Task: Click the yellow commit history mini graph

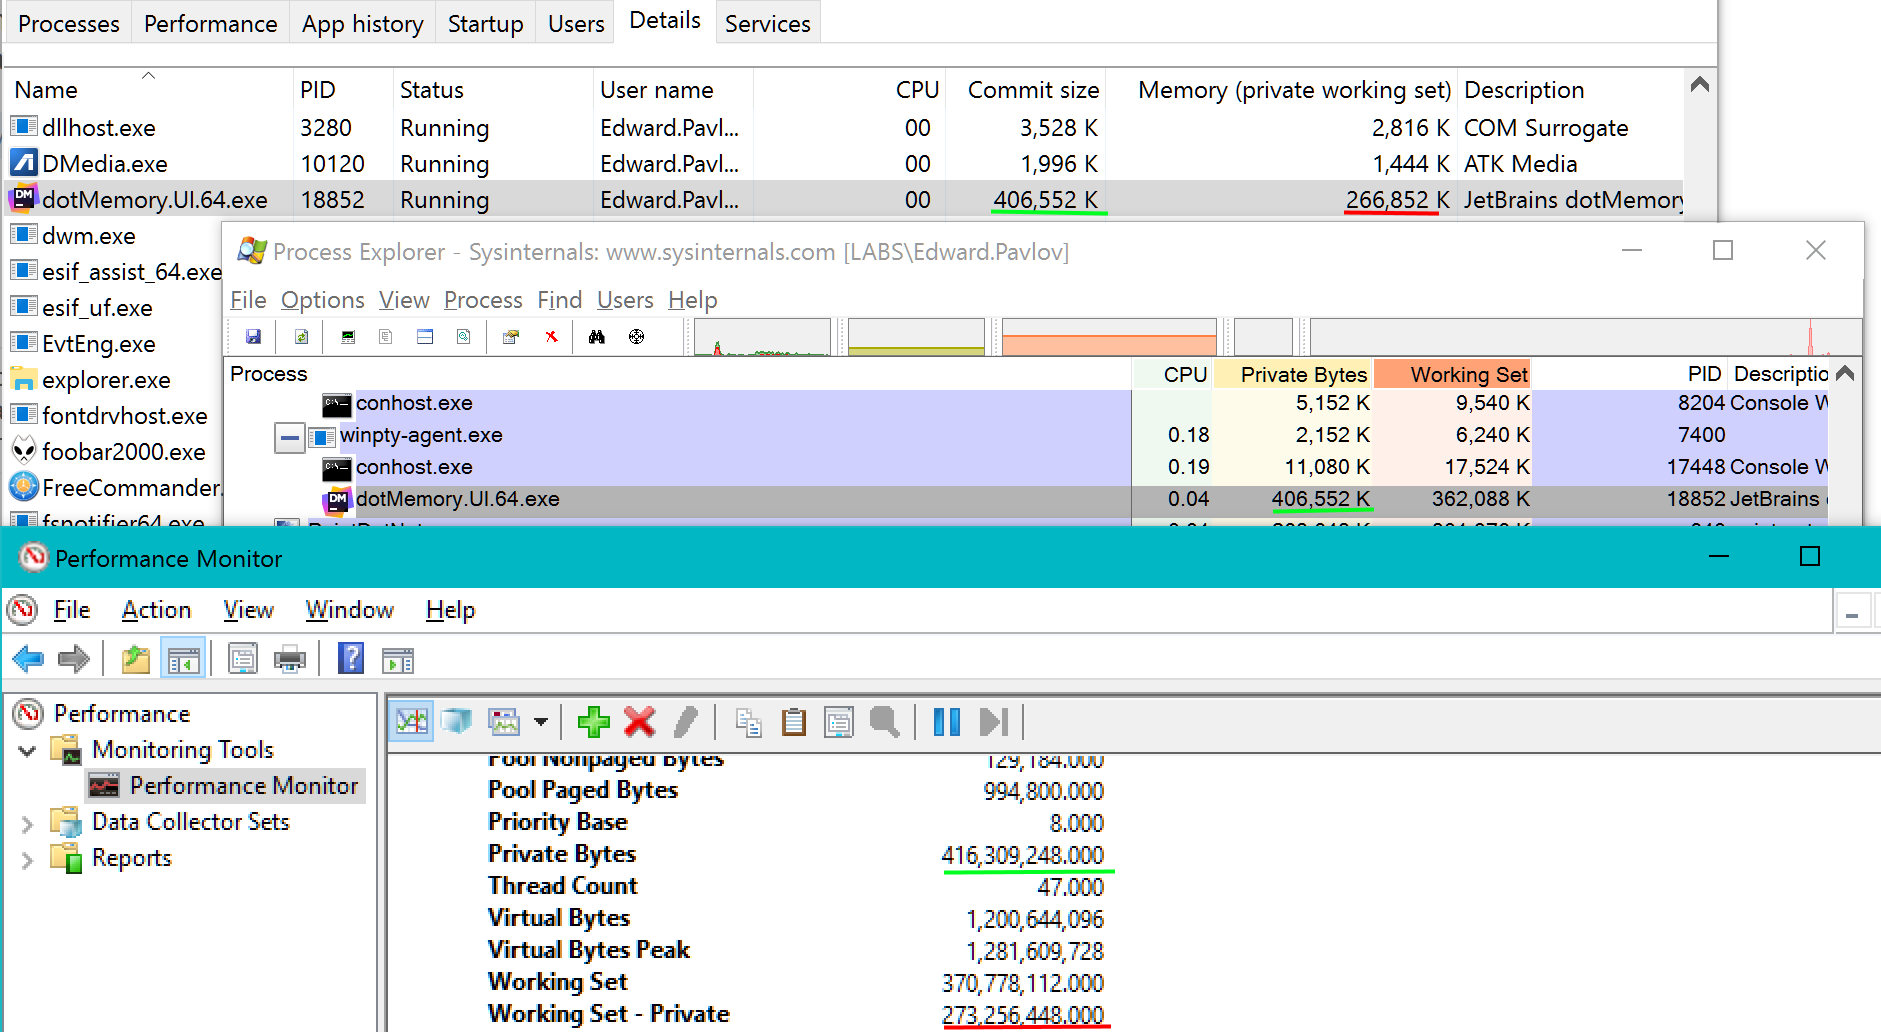Action: (916, 337)
